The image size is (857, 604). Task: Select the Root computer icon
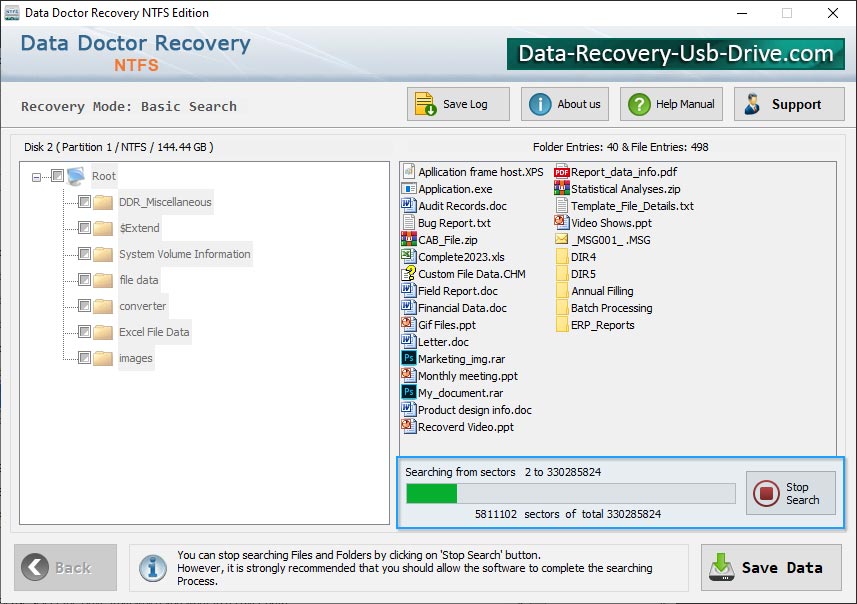coord(76,176)
